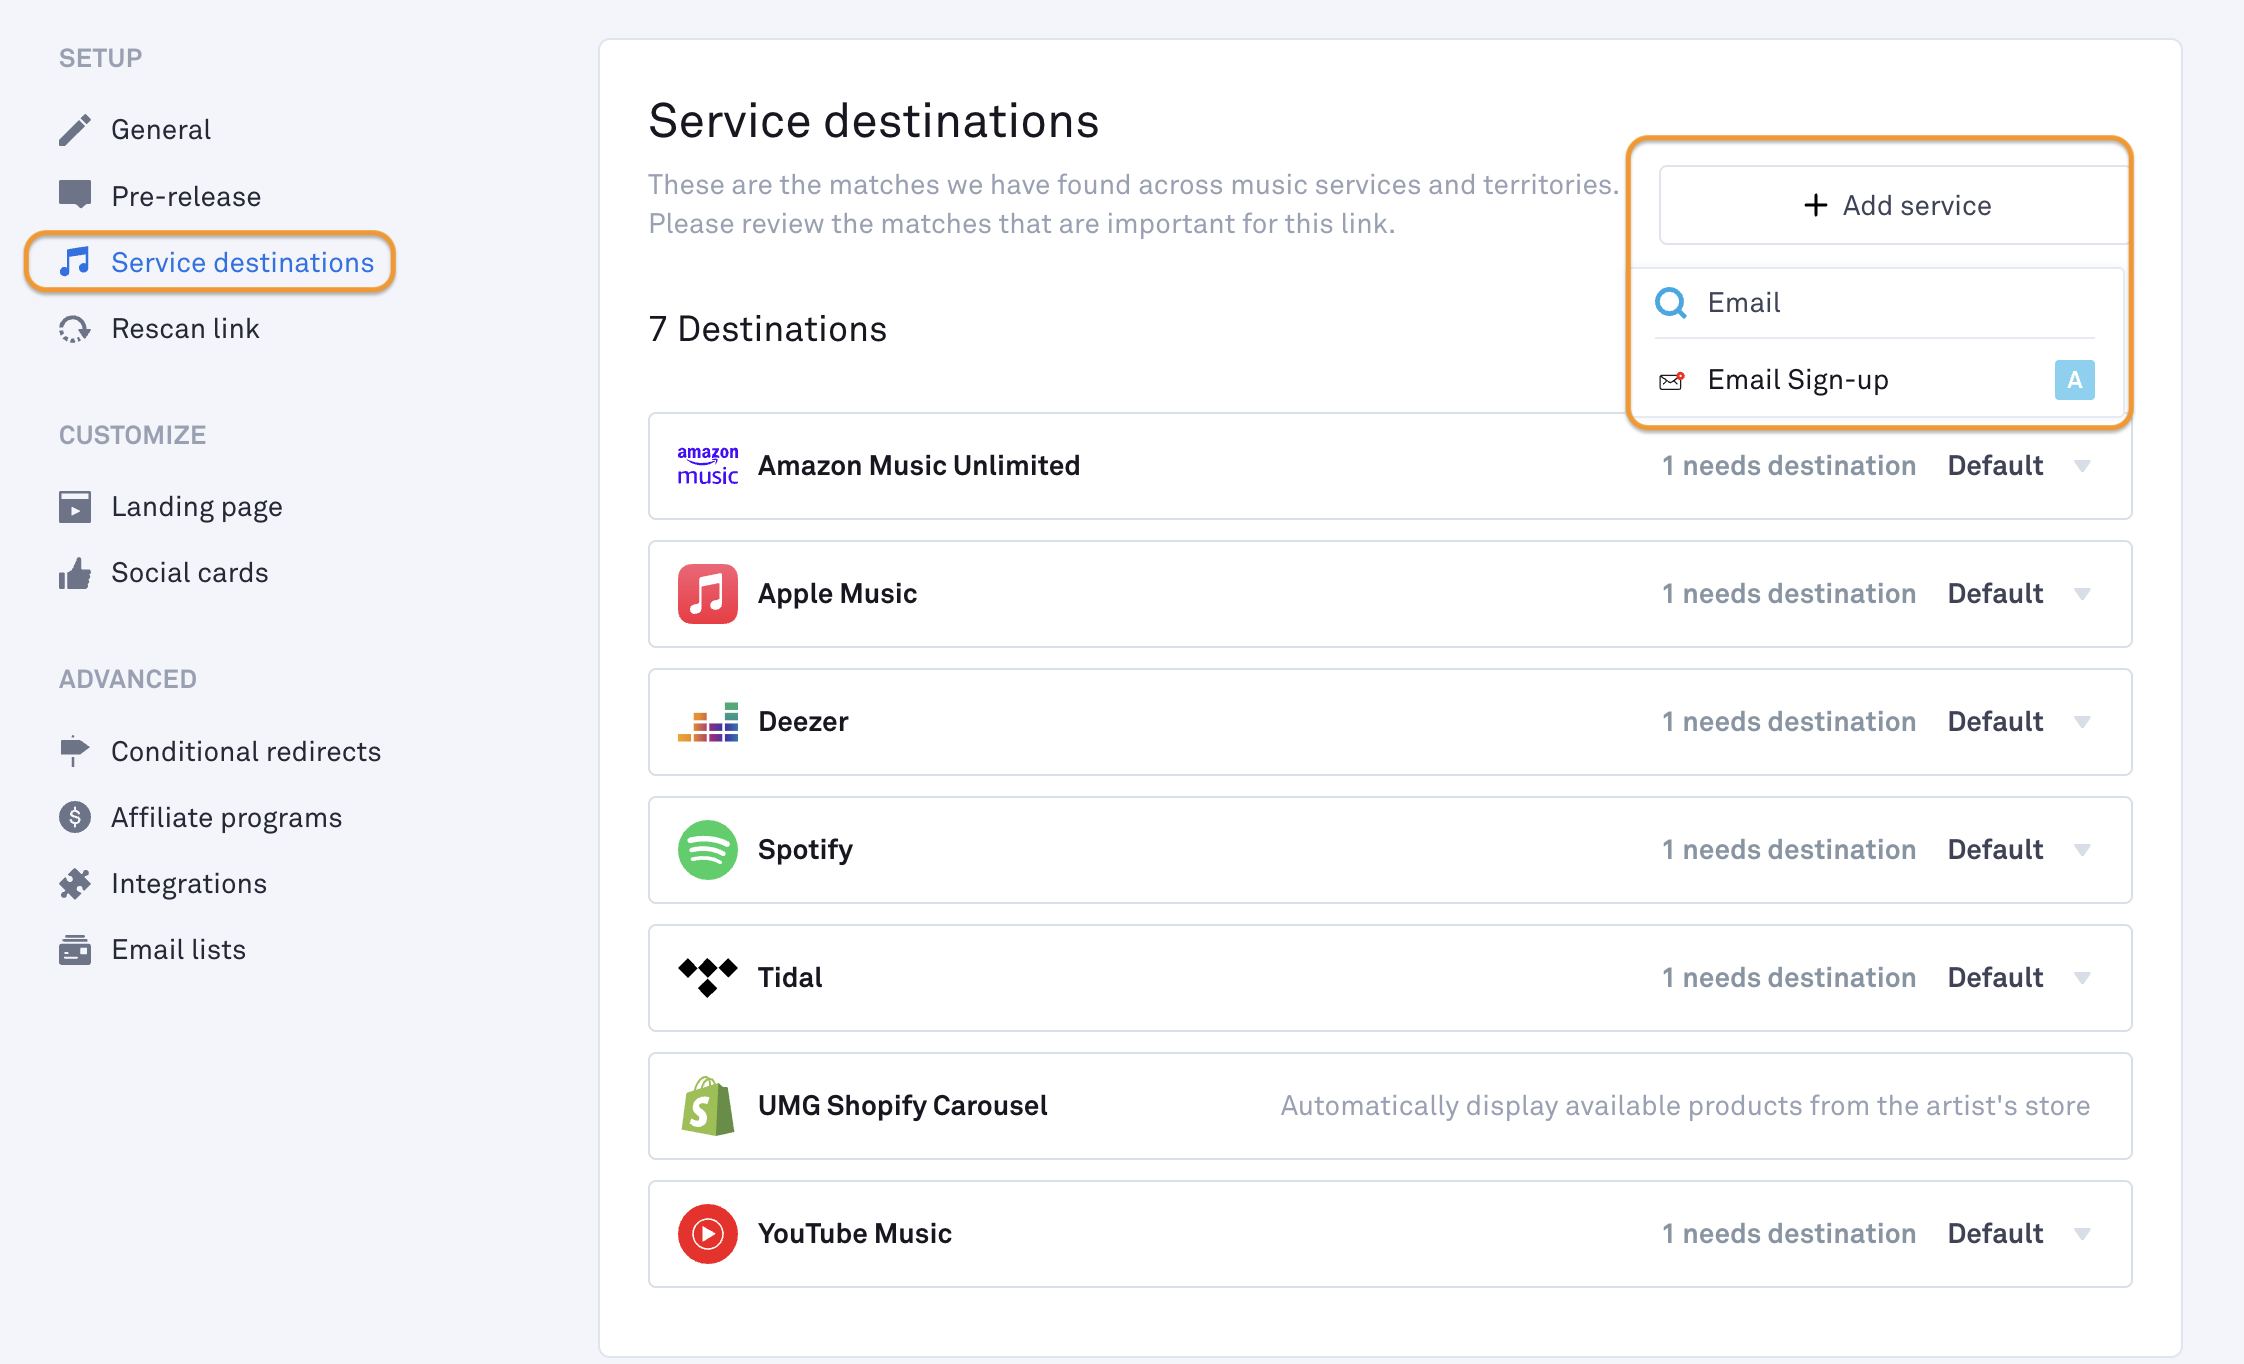Click Default label on Apple Music row
The width and height of the screenshot is (2244, 1364).
click(1995, 594)
